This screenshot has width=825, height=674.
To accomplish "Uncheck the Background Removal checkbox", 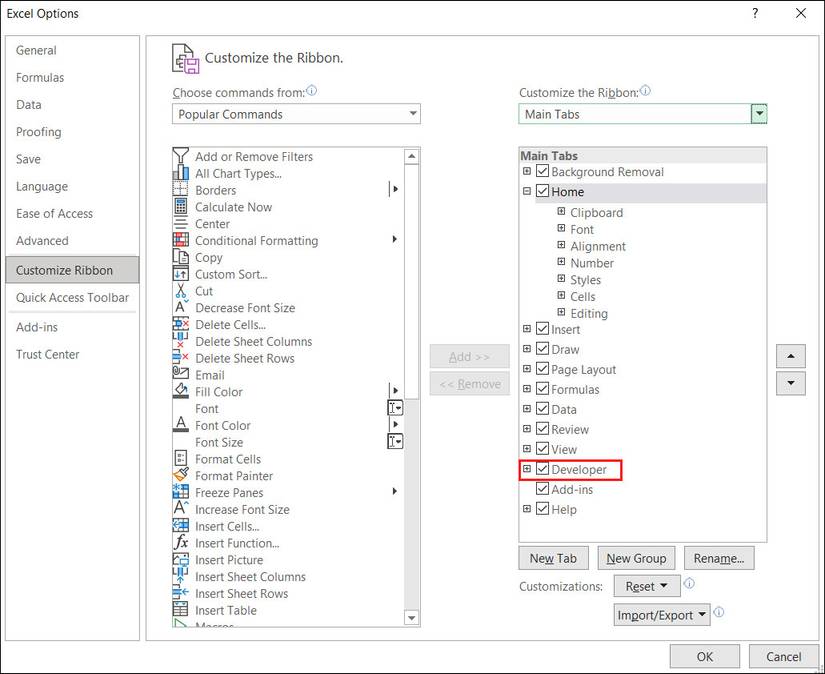I will pyautogui.click(x=542, y=171).
